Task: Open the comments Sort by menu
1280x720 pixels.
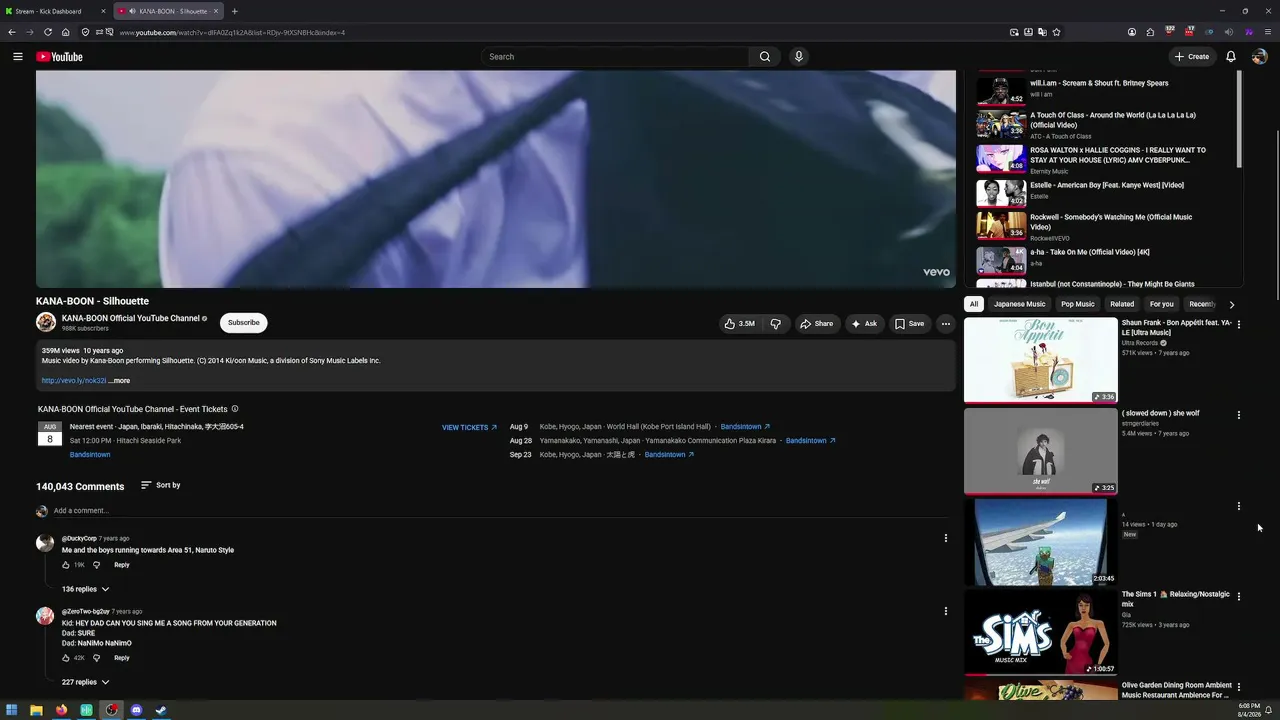Action: (160, 485)
